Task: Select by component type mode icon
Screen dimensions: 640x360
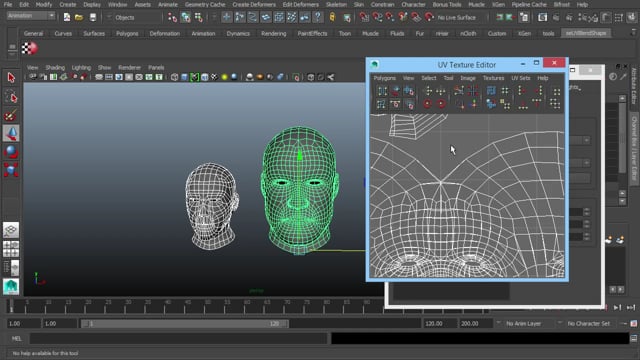Action: click(x=199, y=17)
